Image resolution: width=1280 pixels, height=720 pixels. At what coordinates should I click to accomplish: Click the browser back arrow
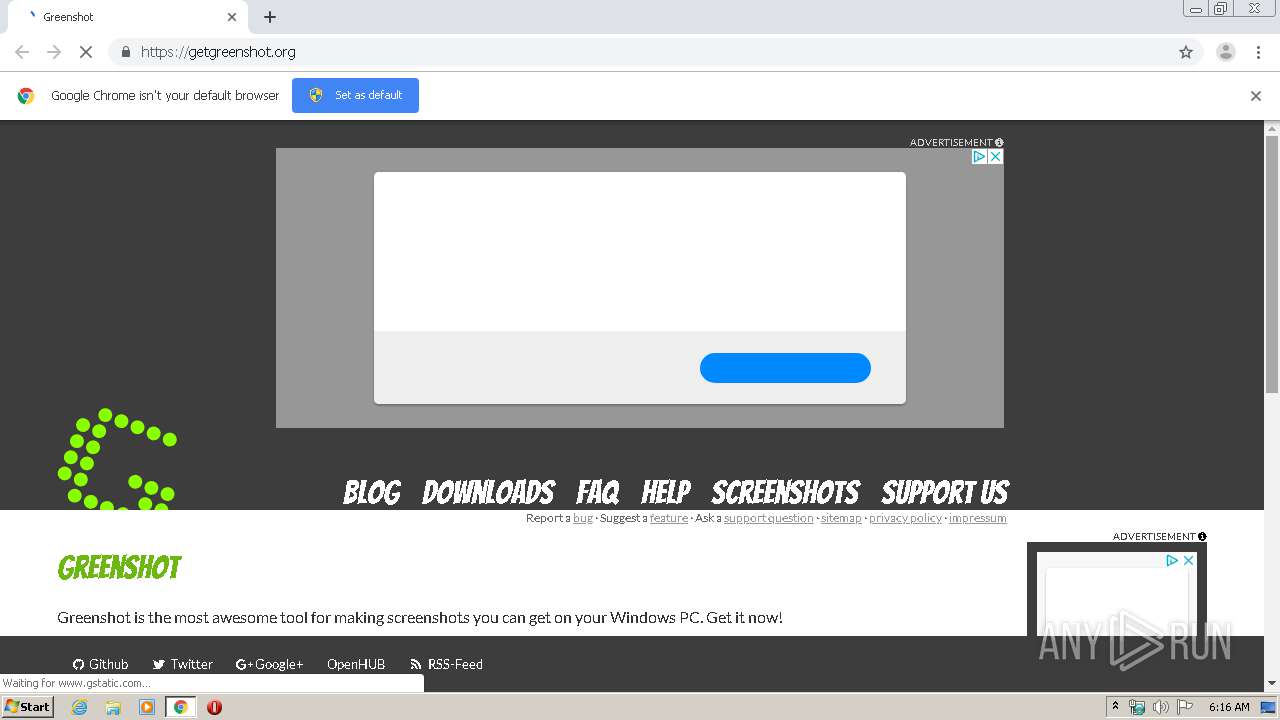pyautogui.click(x=22, y=52)
